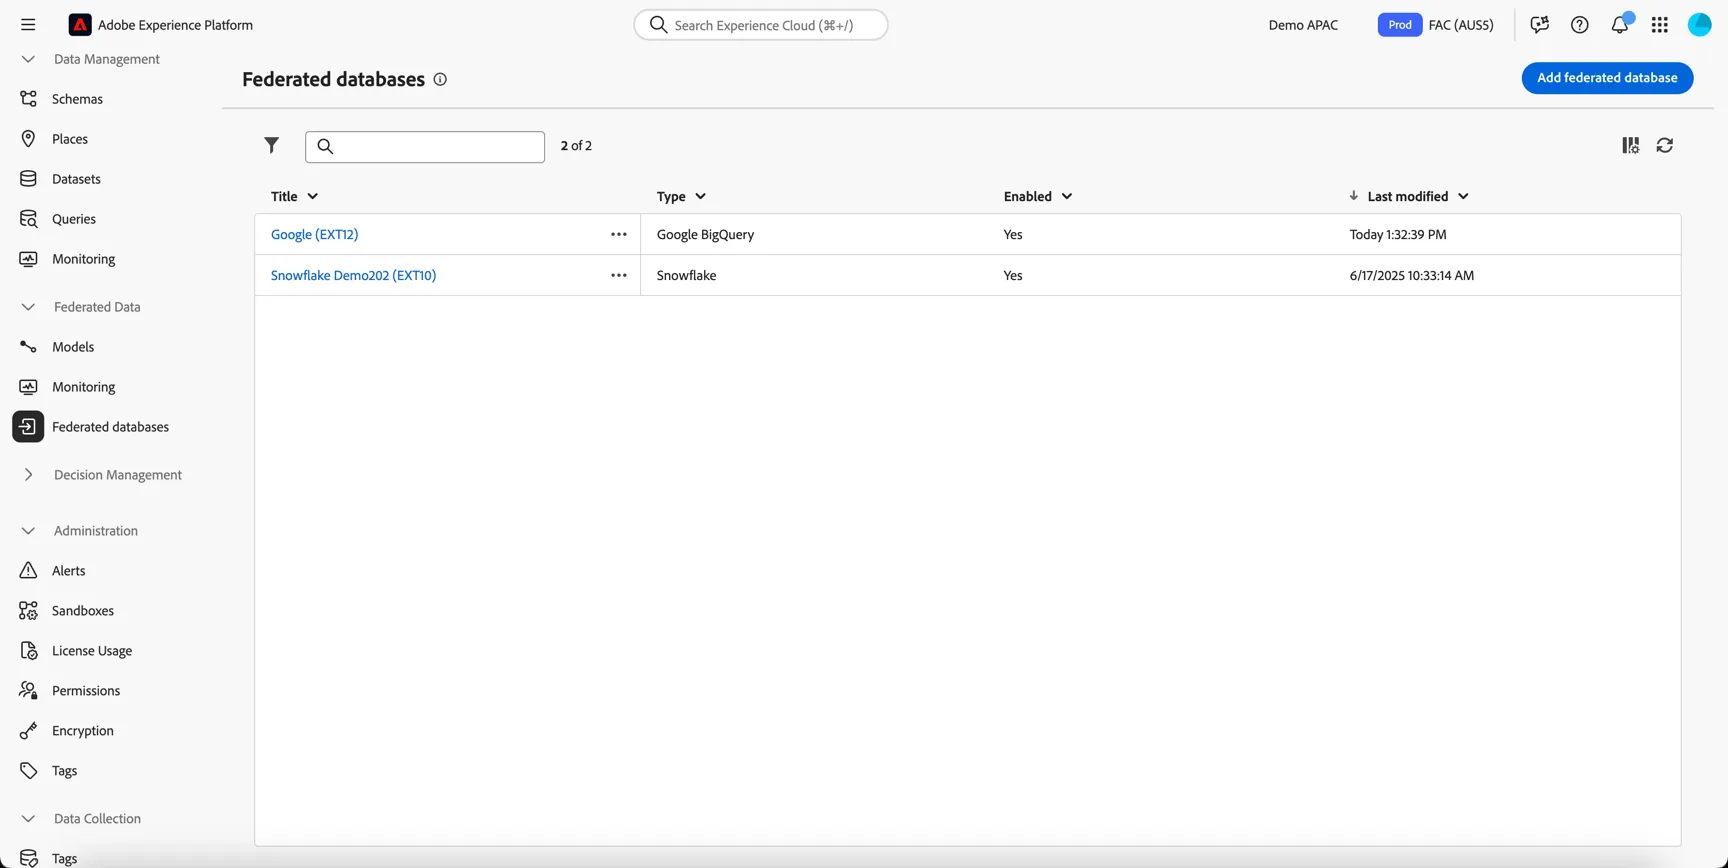Open the column settings icon
This screenshot has width=1728, height=868.
[x=1631, y=146]
